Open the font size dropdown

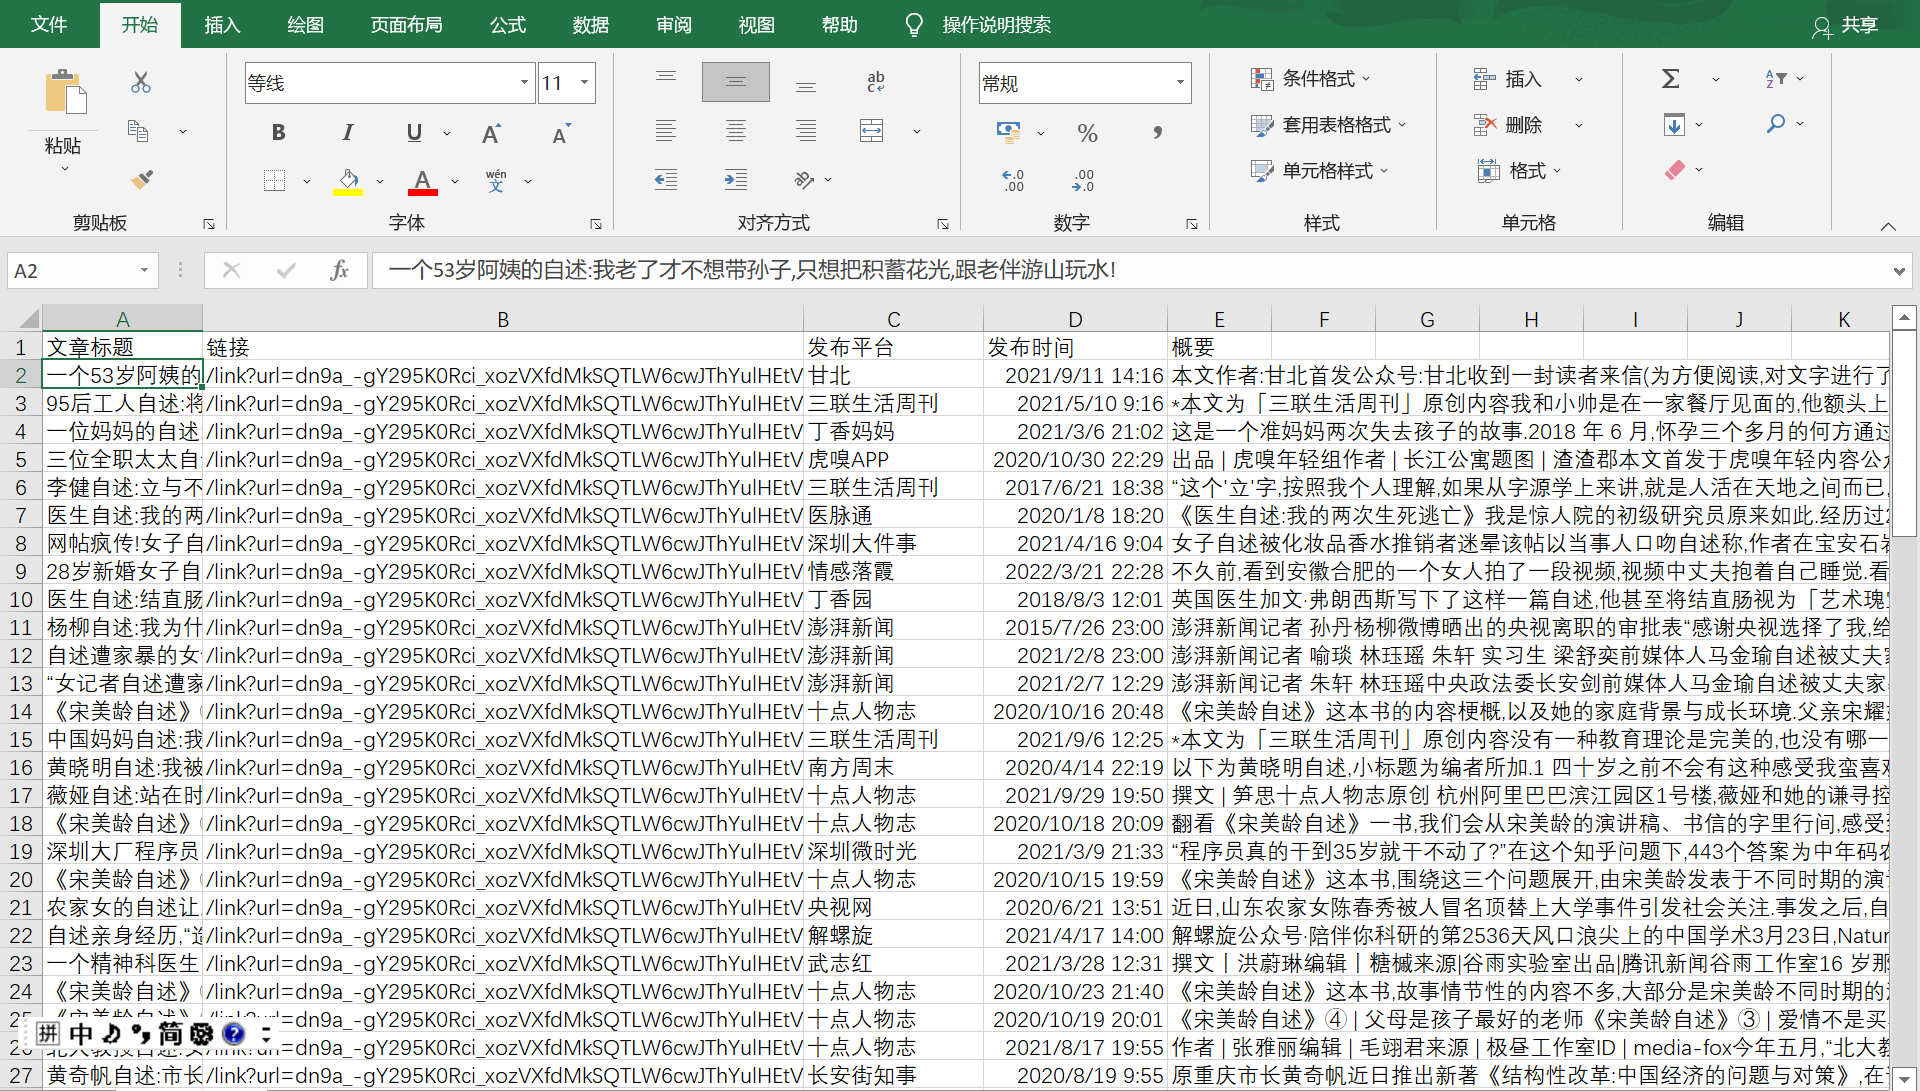(x=585, y=82)
